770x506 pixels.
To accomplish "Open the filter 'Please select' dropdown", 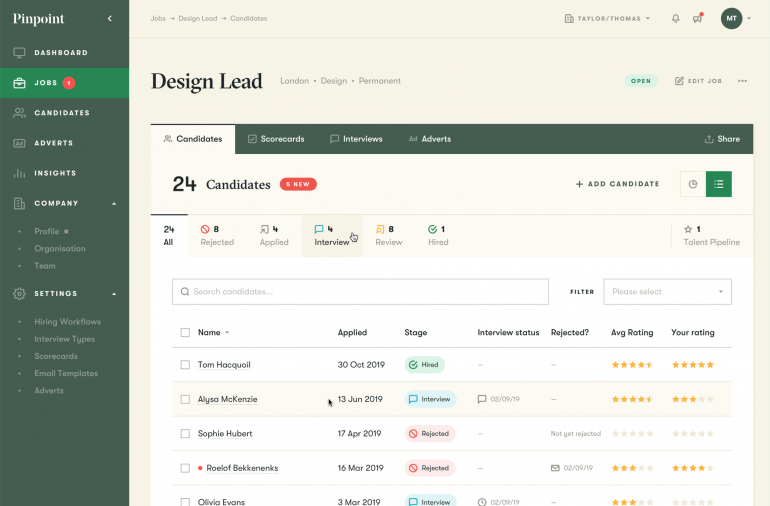I will pyautogui.click(x=667, y=292).
